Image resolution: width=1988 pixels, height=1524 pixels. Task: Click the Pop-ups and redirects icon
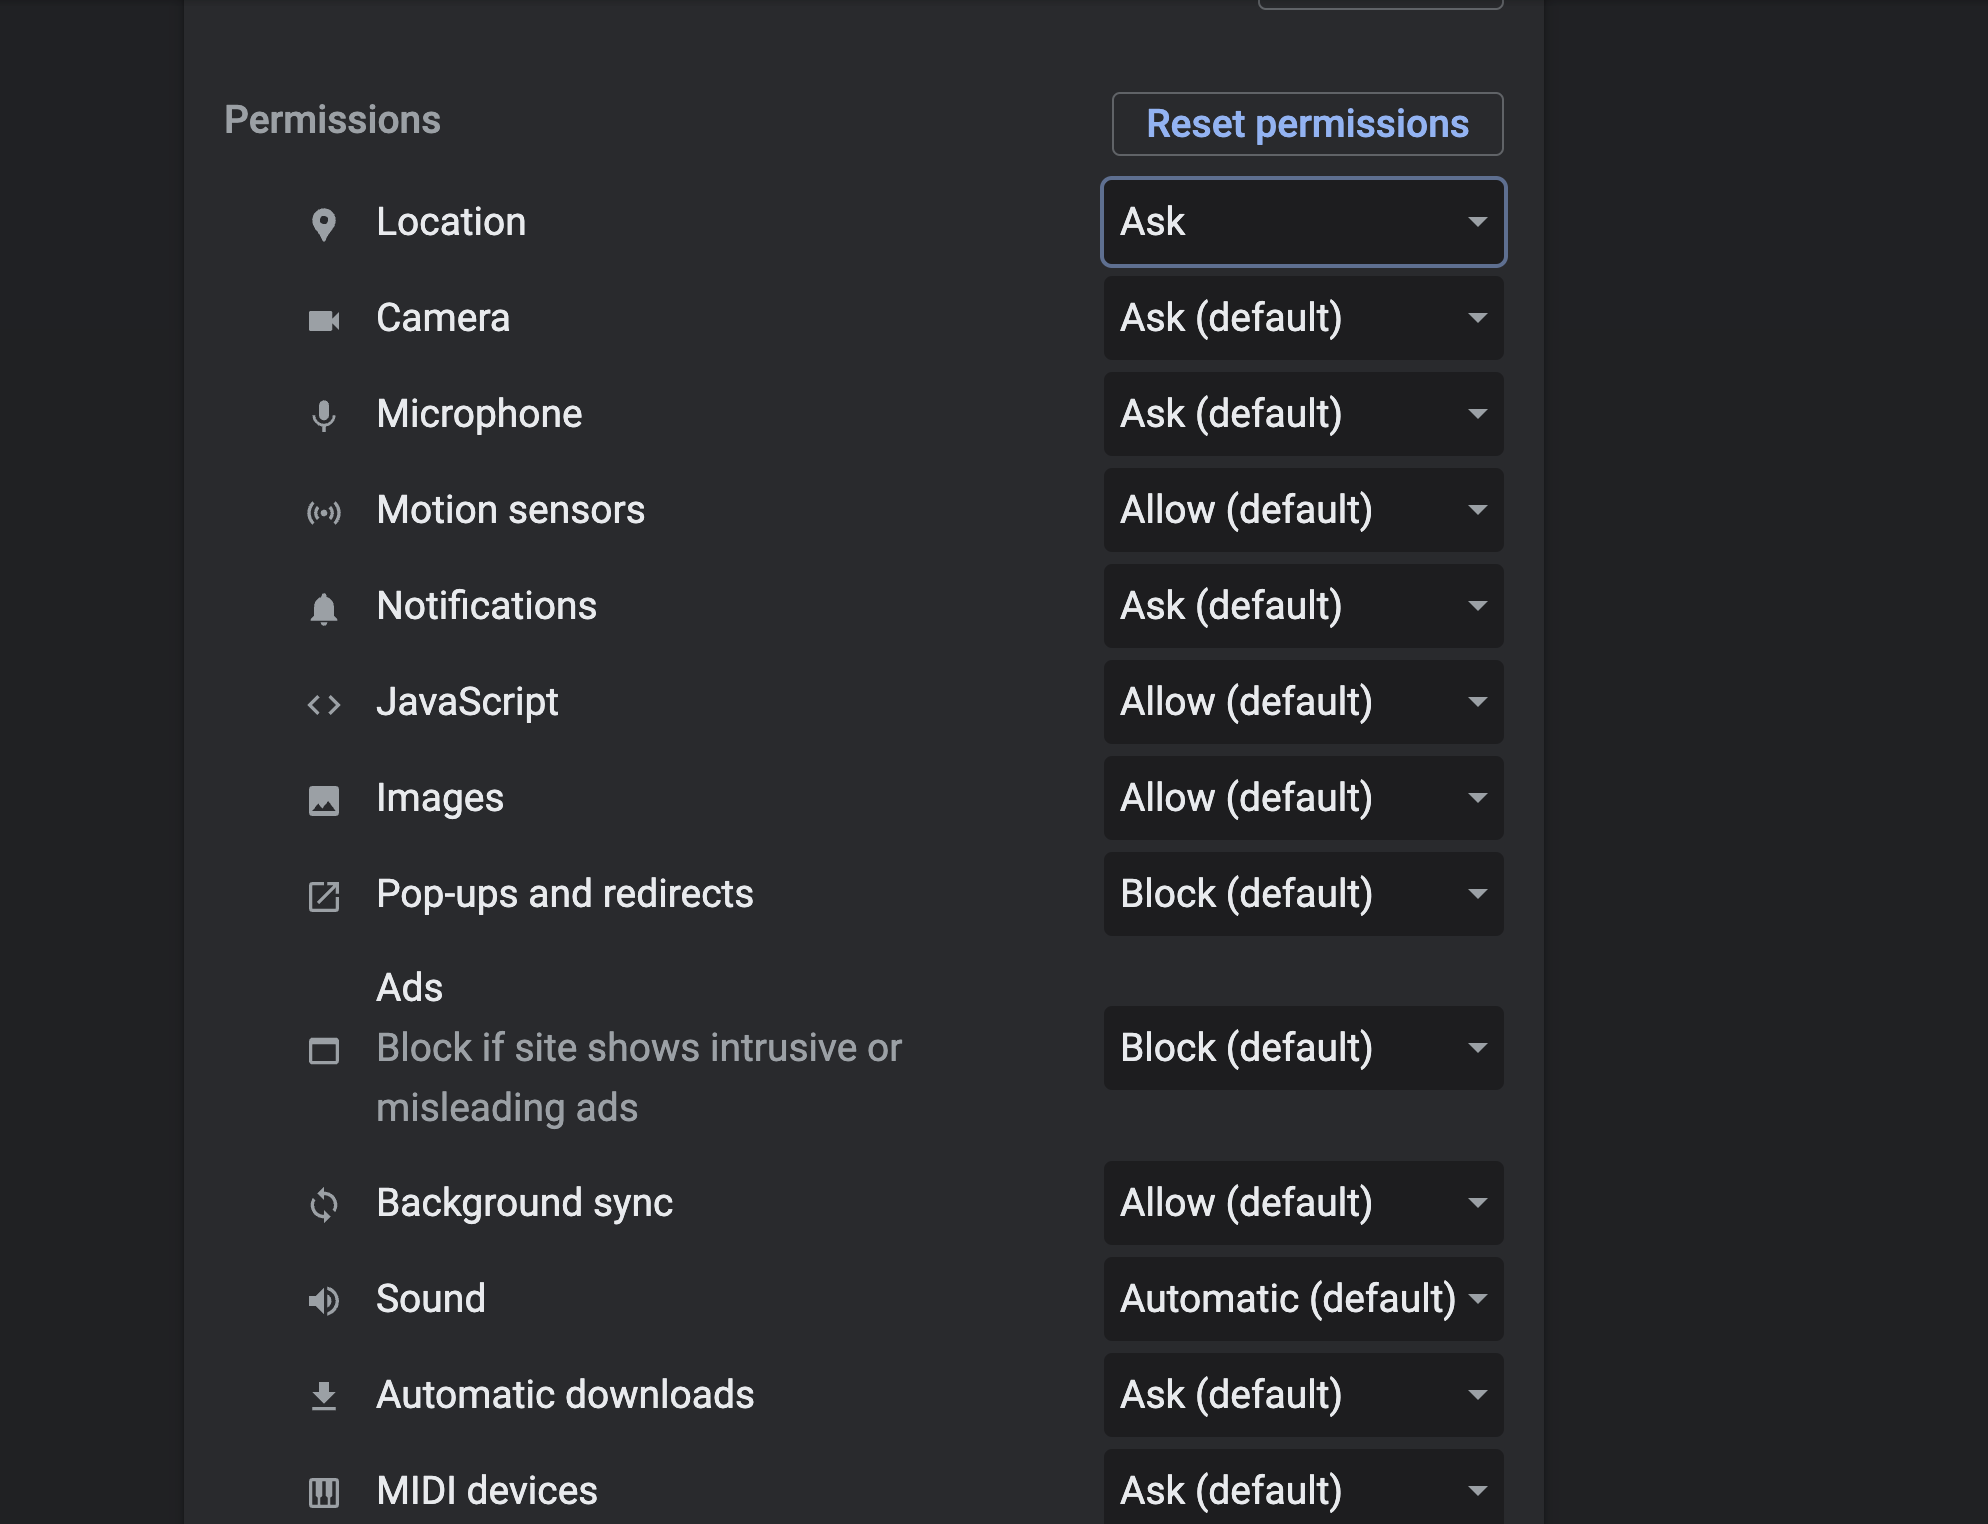[323, 896]
